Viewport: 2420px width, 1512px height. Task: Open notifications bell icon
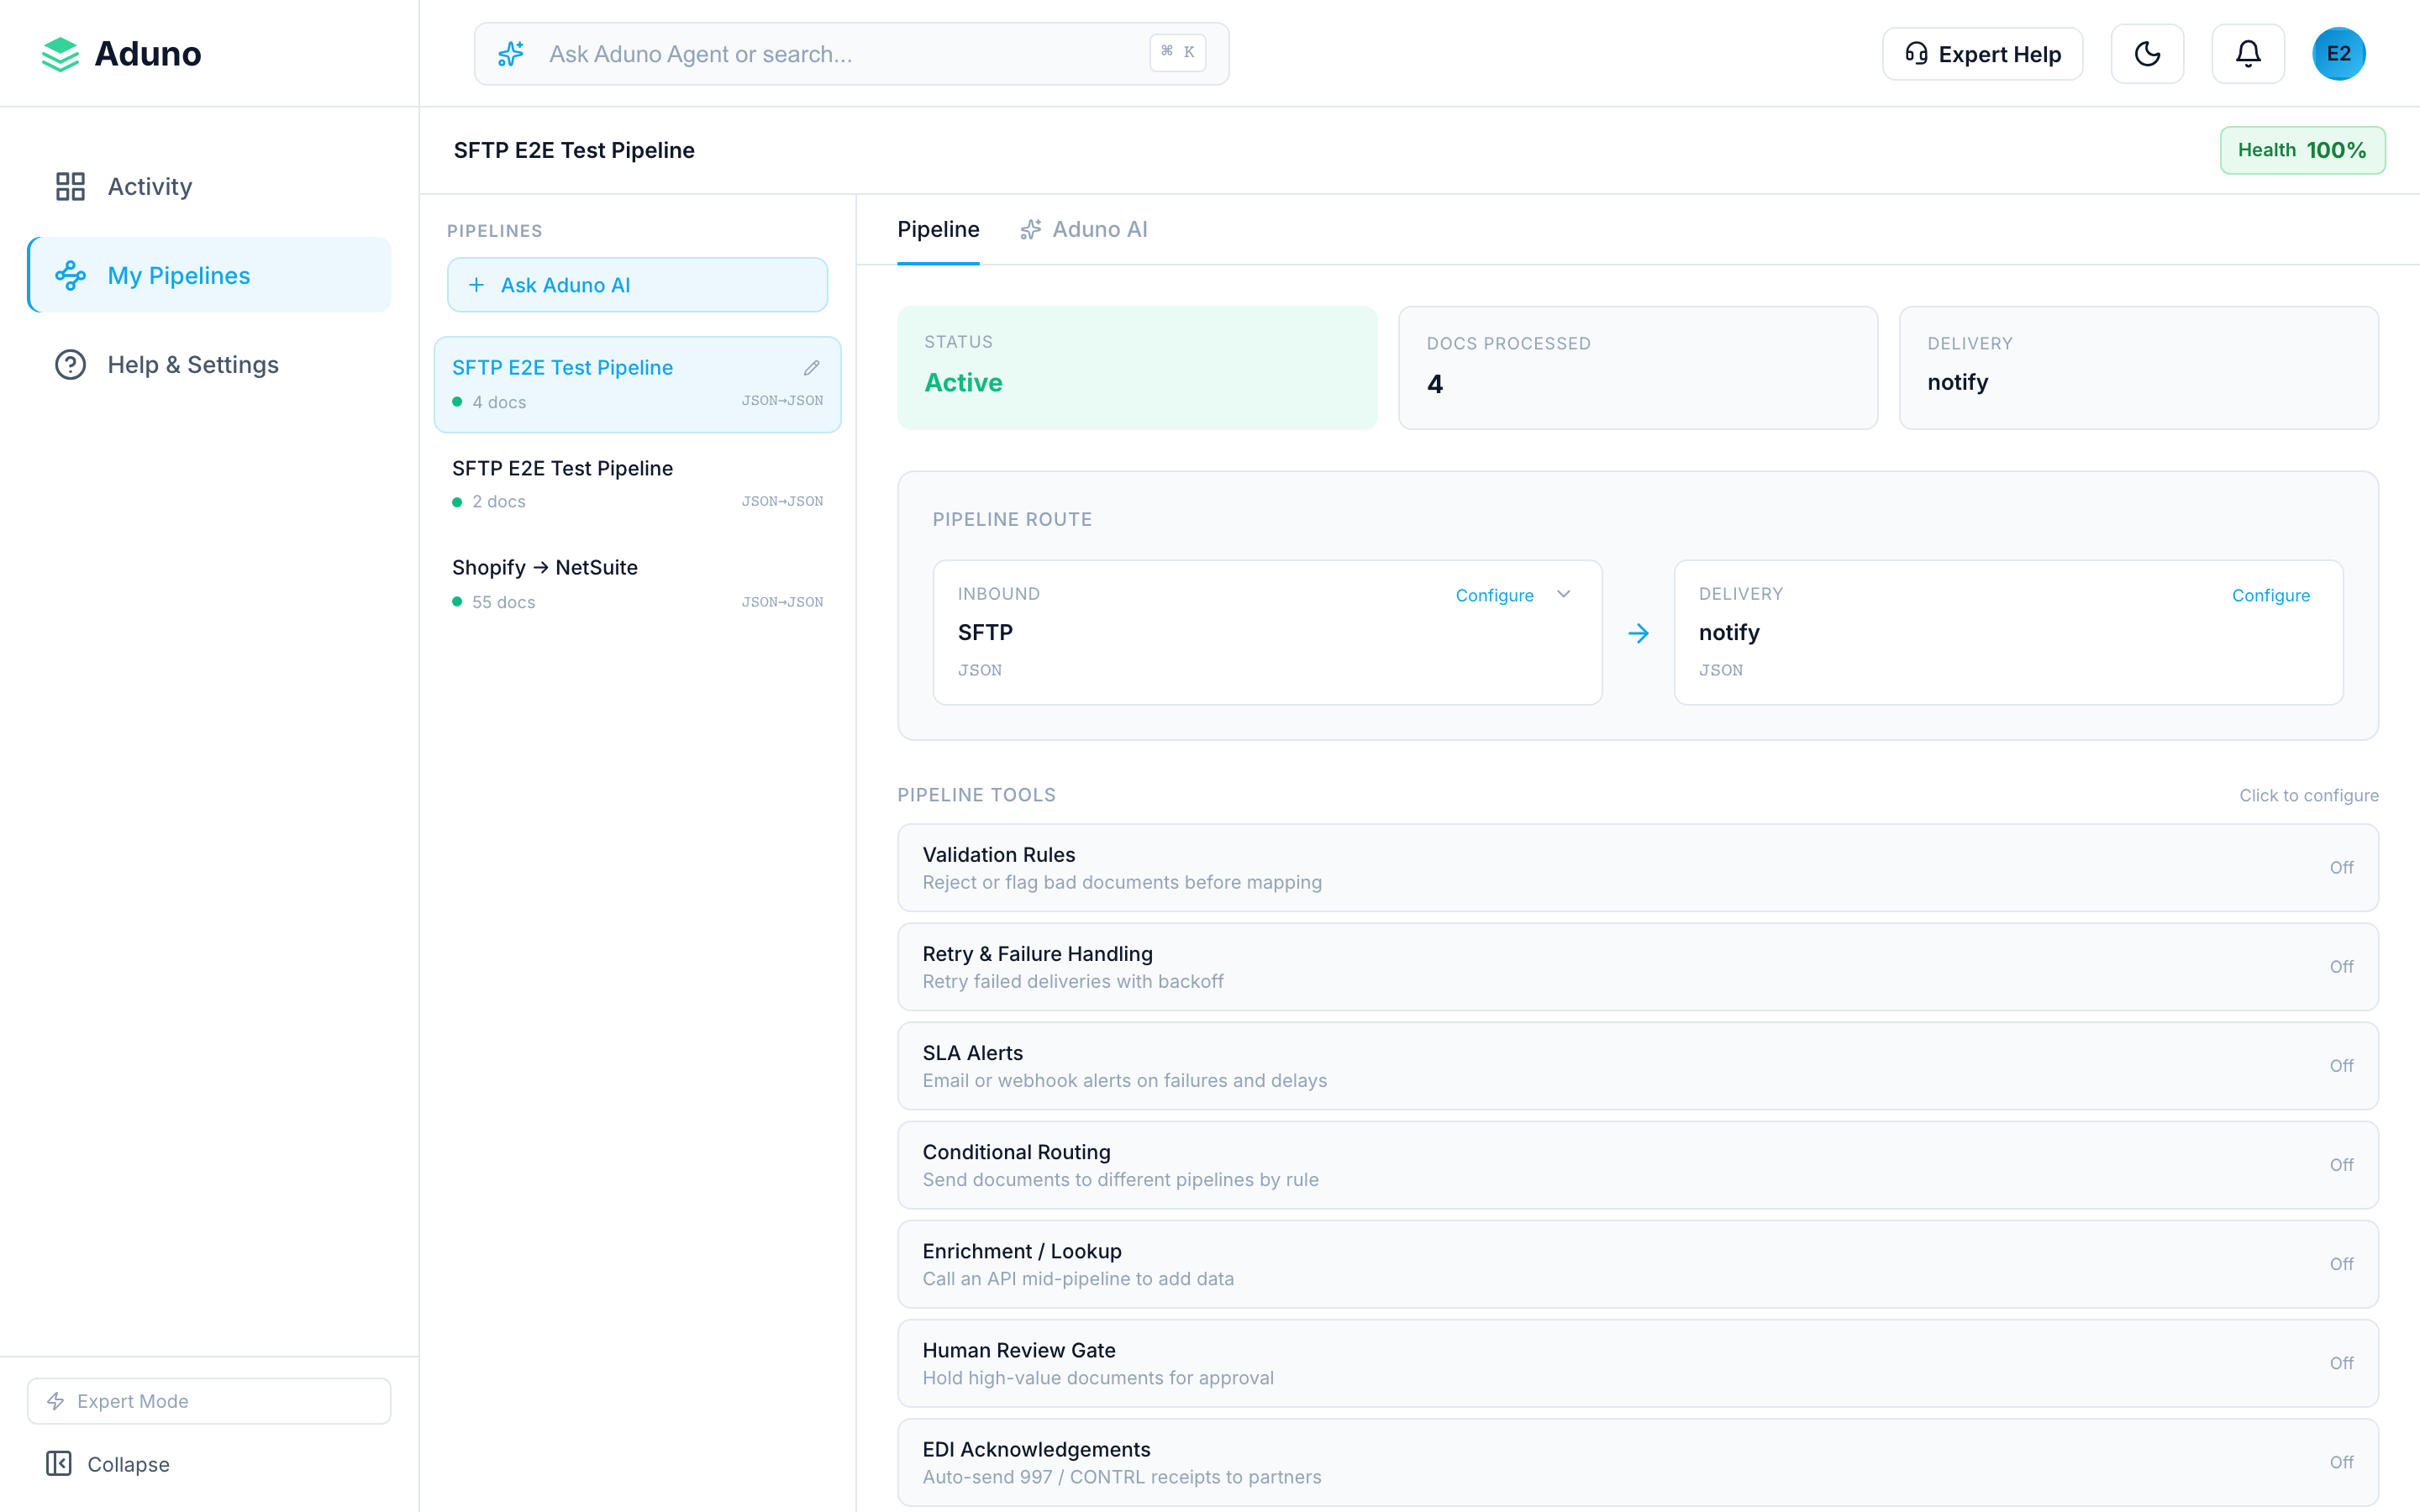coord(2248,54)
